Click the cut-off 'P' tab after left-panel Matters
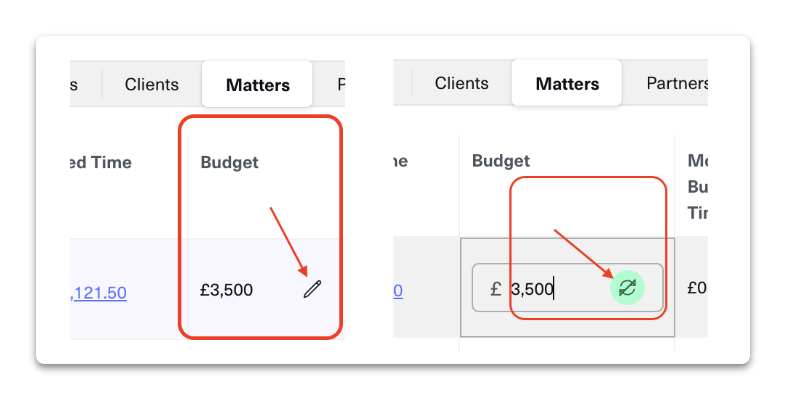Viewport: 786px width, 402px height. click(x=341, y=84)
